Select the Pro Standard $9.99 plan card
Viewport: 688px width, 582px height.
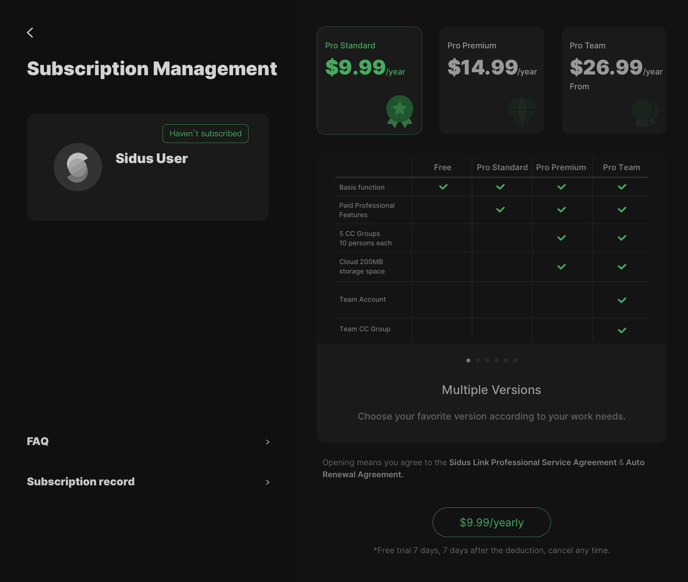coord(369,80)
